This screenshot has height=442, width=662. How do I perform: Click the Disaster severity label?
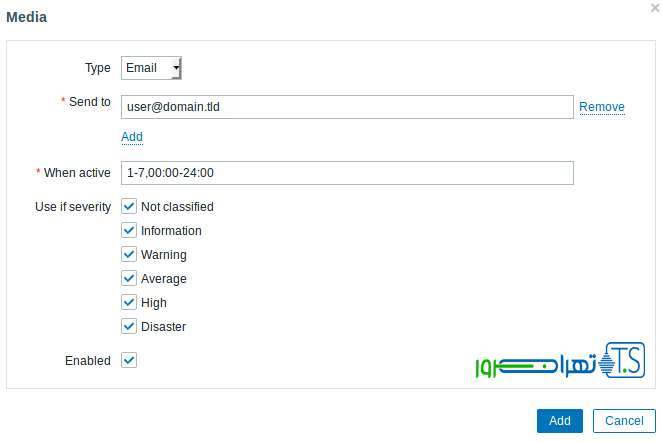163,327
